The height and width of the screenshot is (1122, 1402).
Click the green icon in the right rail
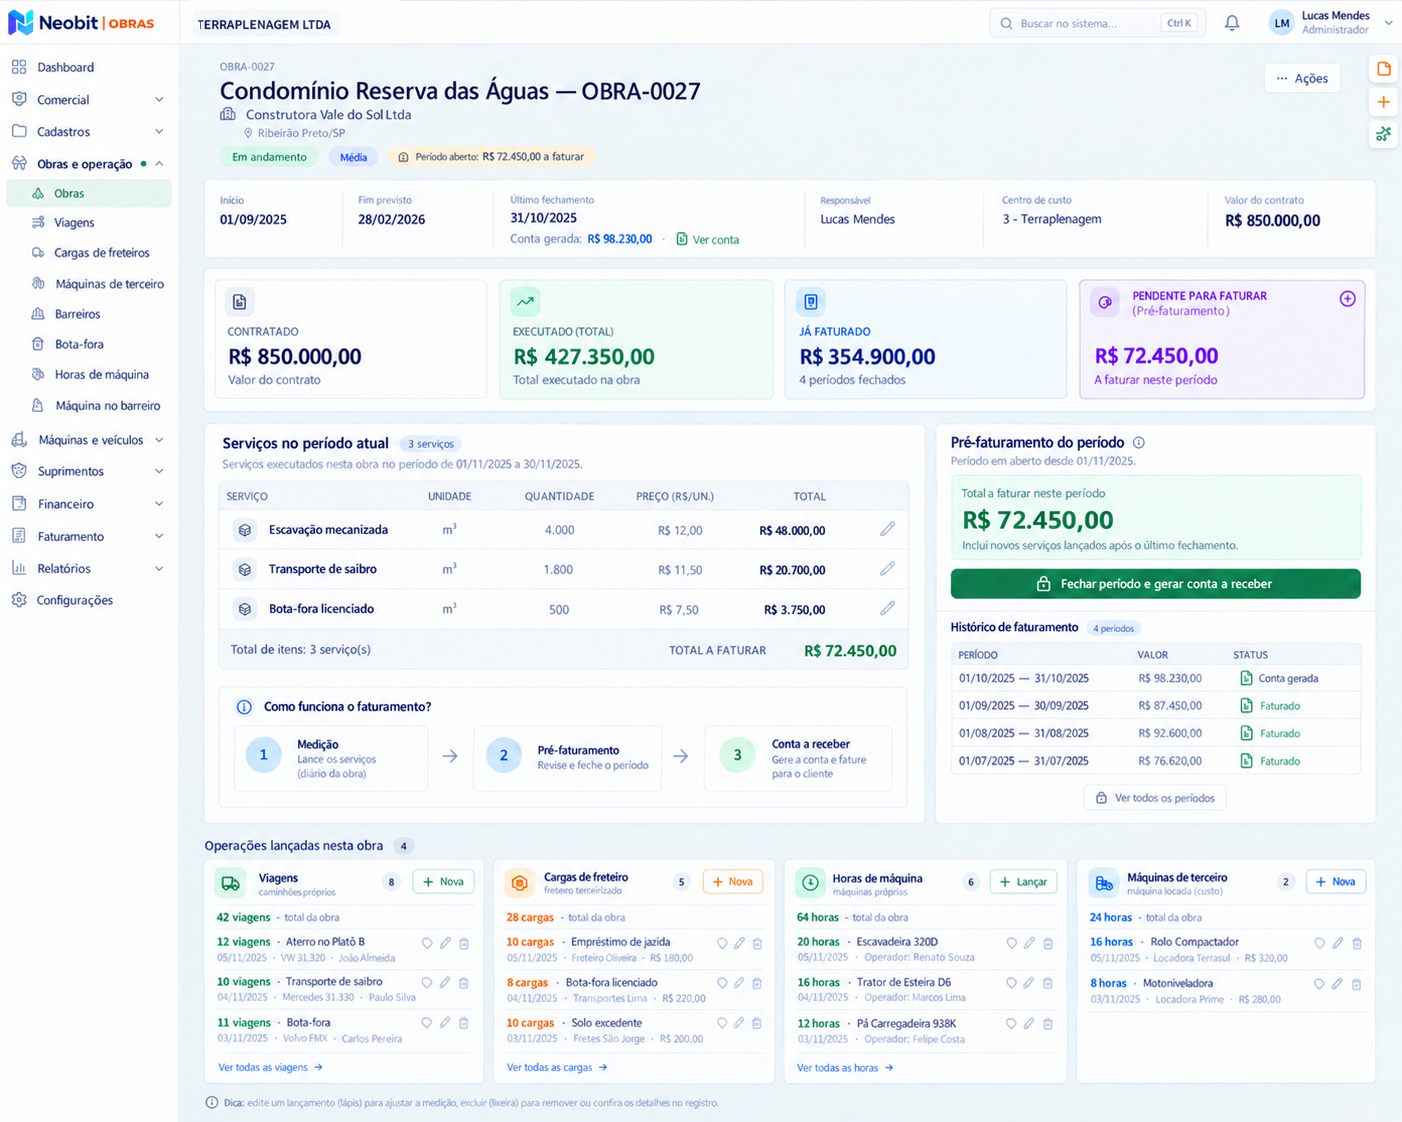coord(1384,134)
